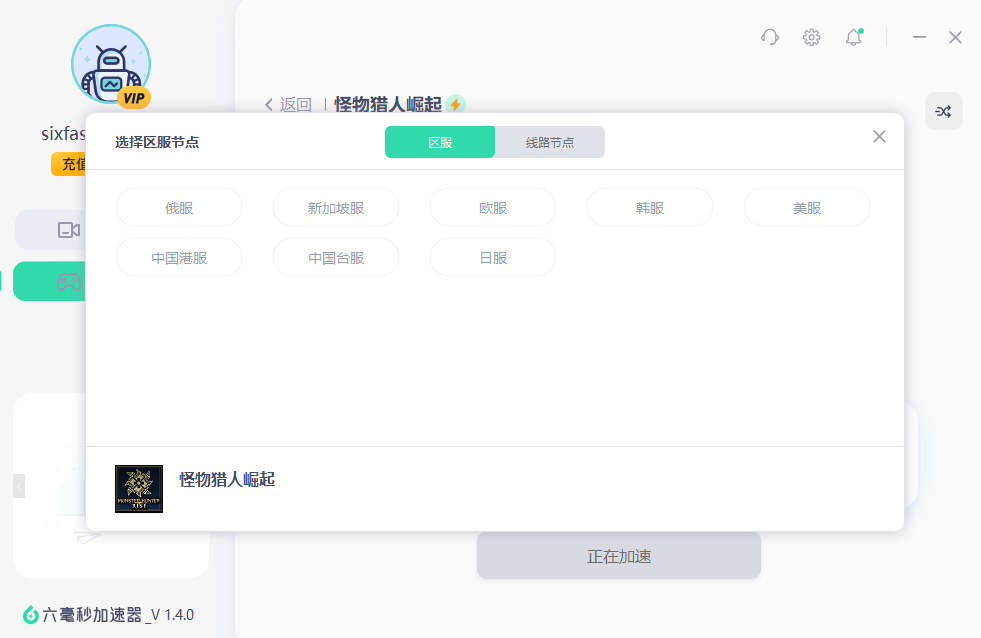The image size is (981, 638).
Task: Click the customer support headset icon
Action: tap(769, 37)
